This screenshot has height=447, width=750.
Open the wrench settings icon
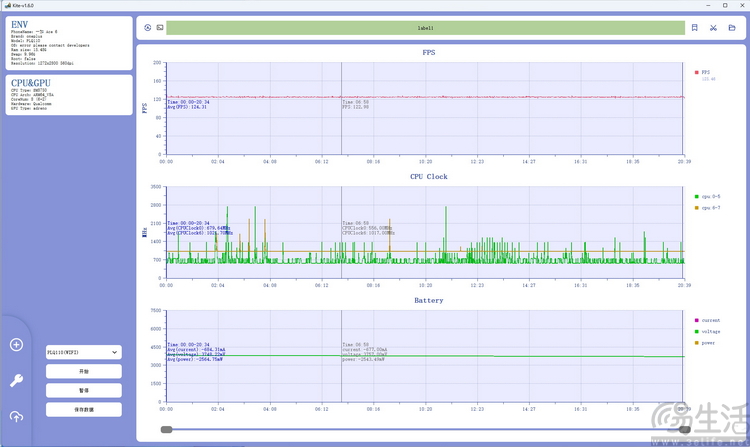(16, 380)
